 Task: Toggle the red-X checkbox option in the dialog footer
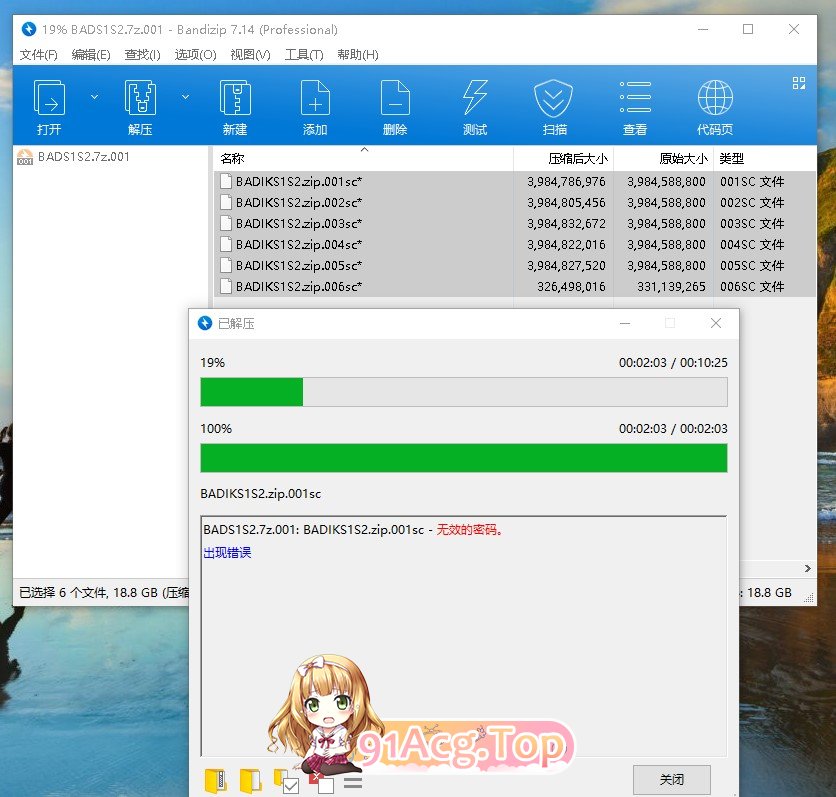(322, 781)
